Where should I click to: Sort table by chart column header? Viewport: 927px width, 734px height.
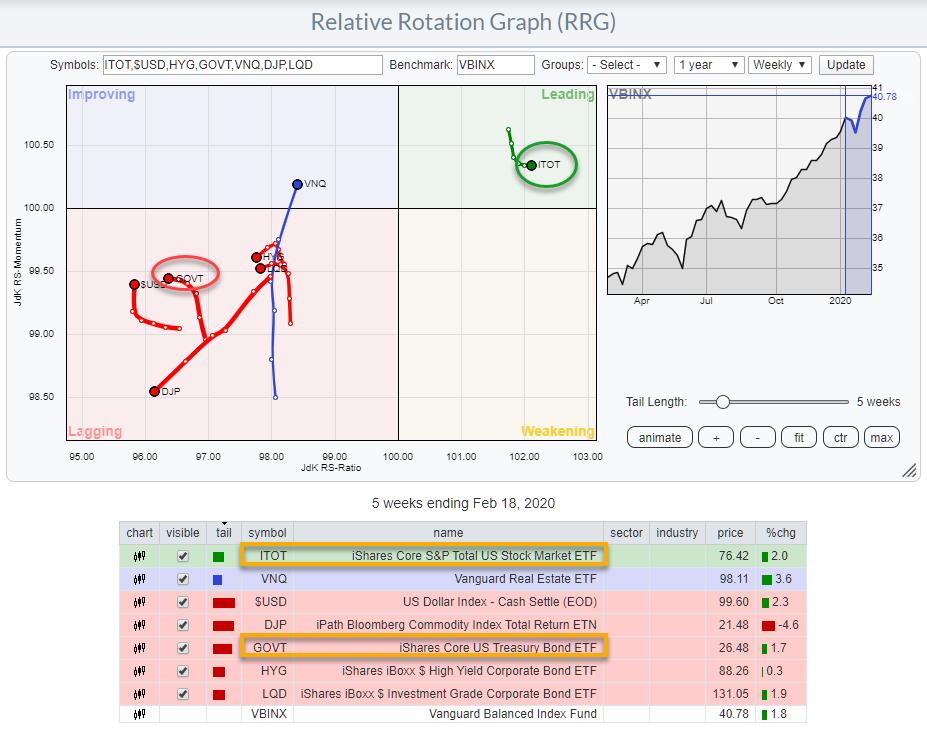[140, 532]
